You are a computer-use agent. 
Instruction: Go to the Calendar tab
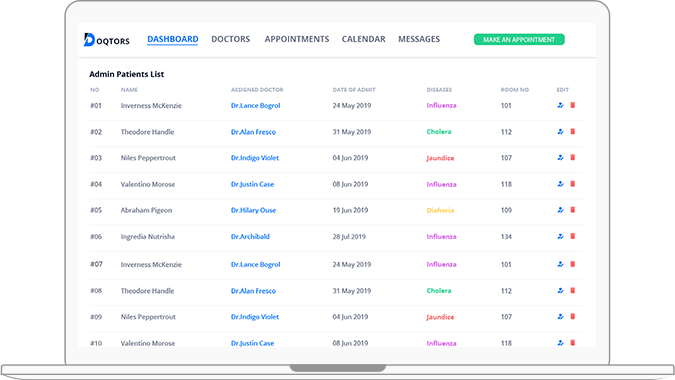[x=363, y=39]
